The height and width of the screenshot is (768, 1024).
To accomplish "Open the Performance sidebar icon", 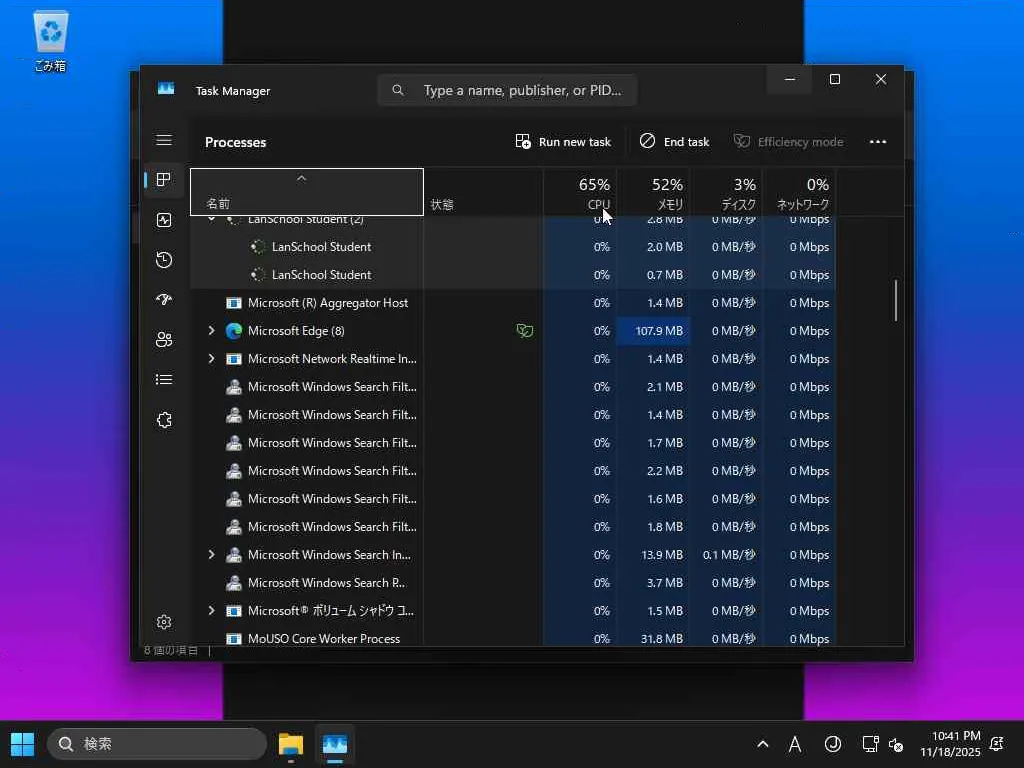I will click(x=164, y=220).
